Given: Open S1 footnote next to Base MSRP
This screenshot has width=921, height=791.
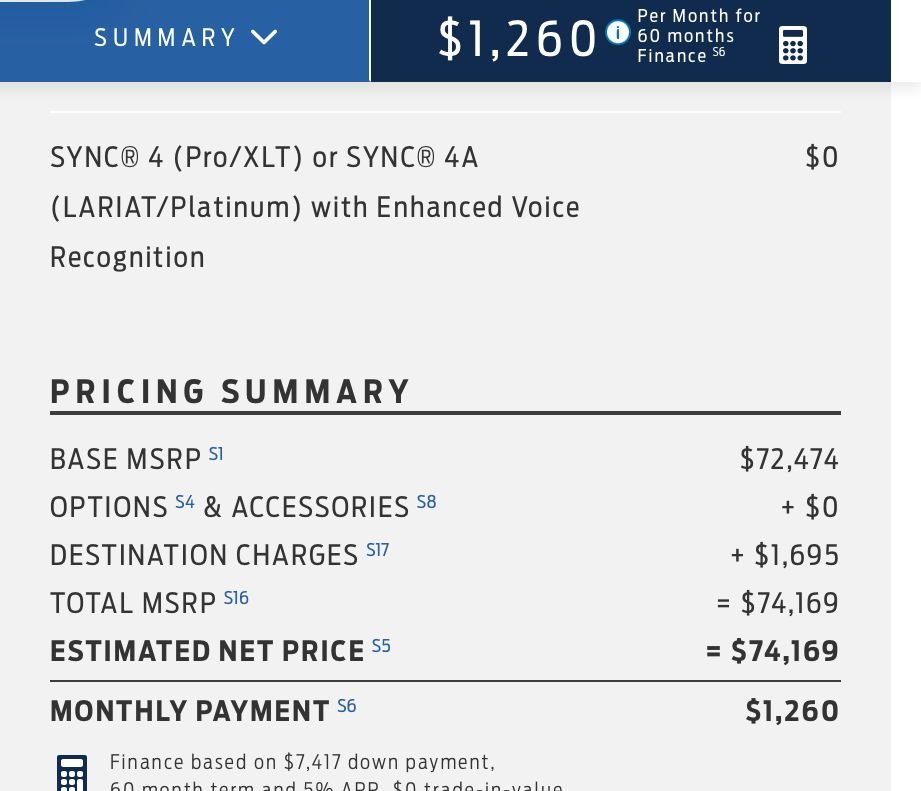Looking at the screenshot, I should coord(216,454).
